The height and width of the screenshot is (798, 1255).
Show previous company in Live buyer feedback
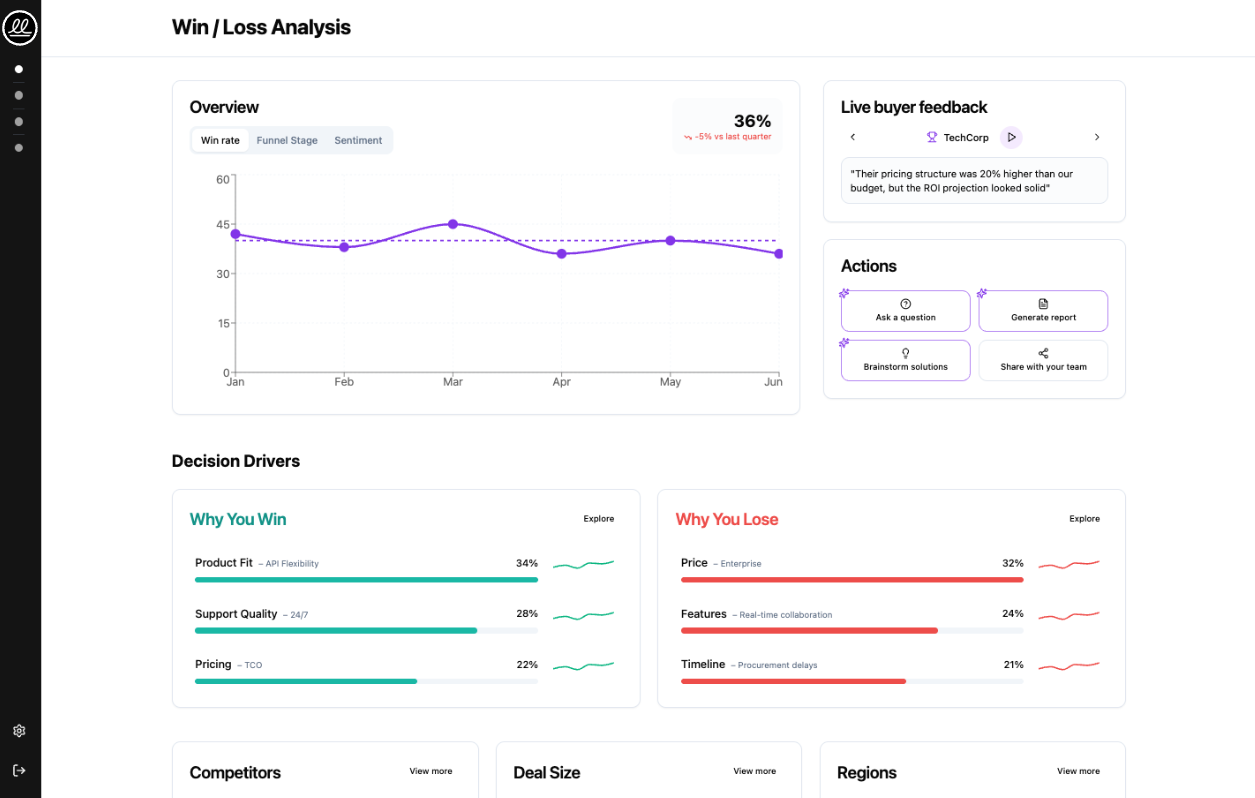point(852,137)
